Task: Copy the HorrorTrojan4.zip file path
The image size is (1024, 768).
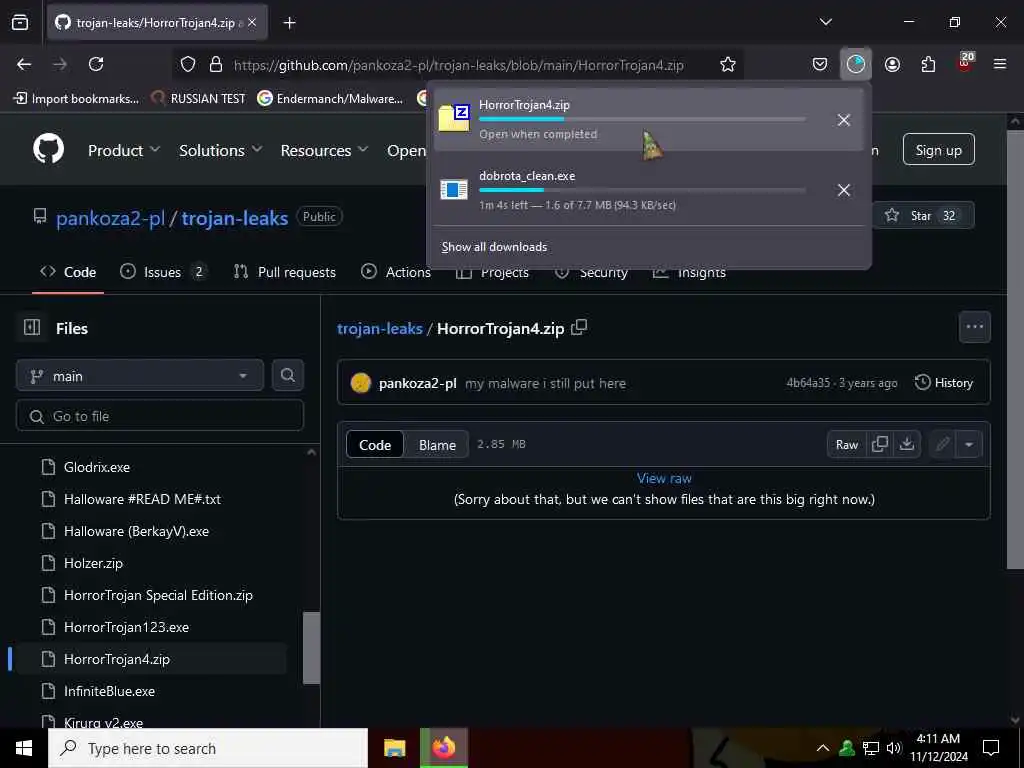Action: click(x=579, y=327)
